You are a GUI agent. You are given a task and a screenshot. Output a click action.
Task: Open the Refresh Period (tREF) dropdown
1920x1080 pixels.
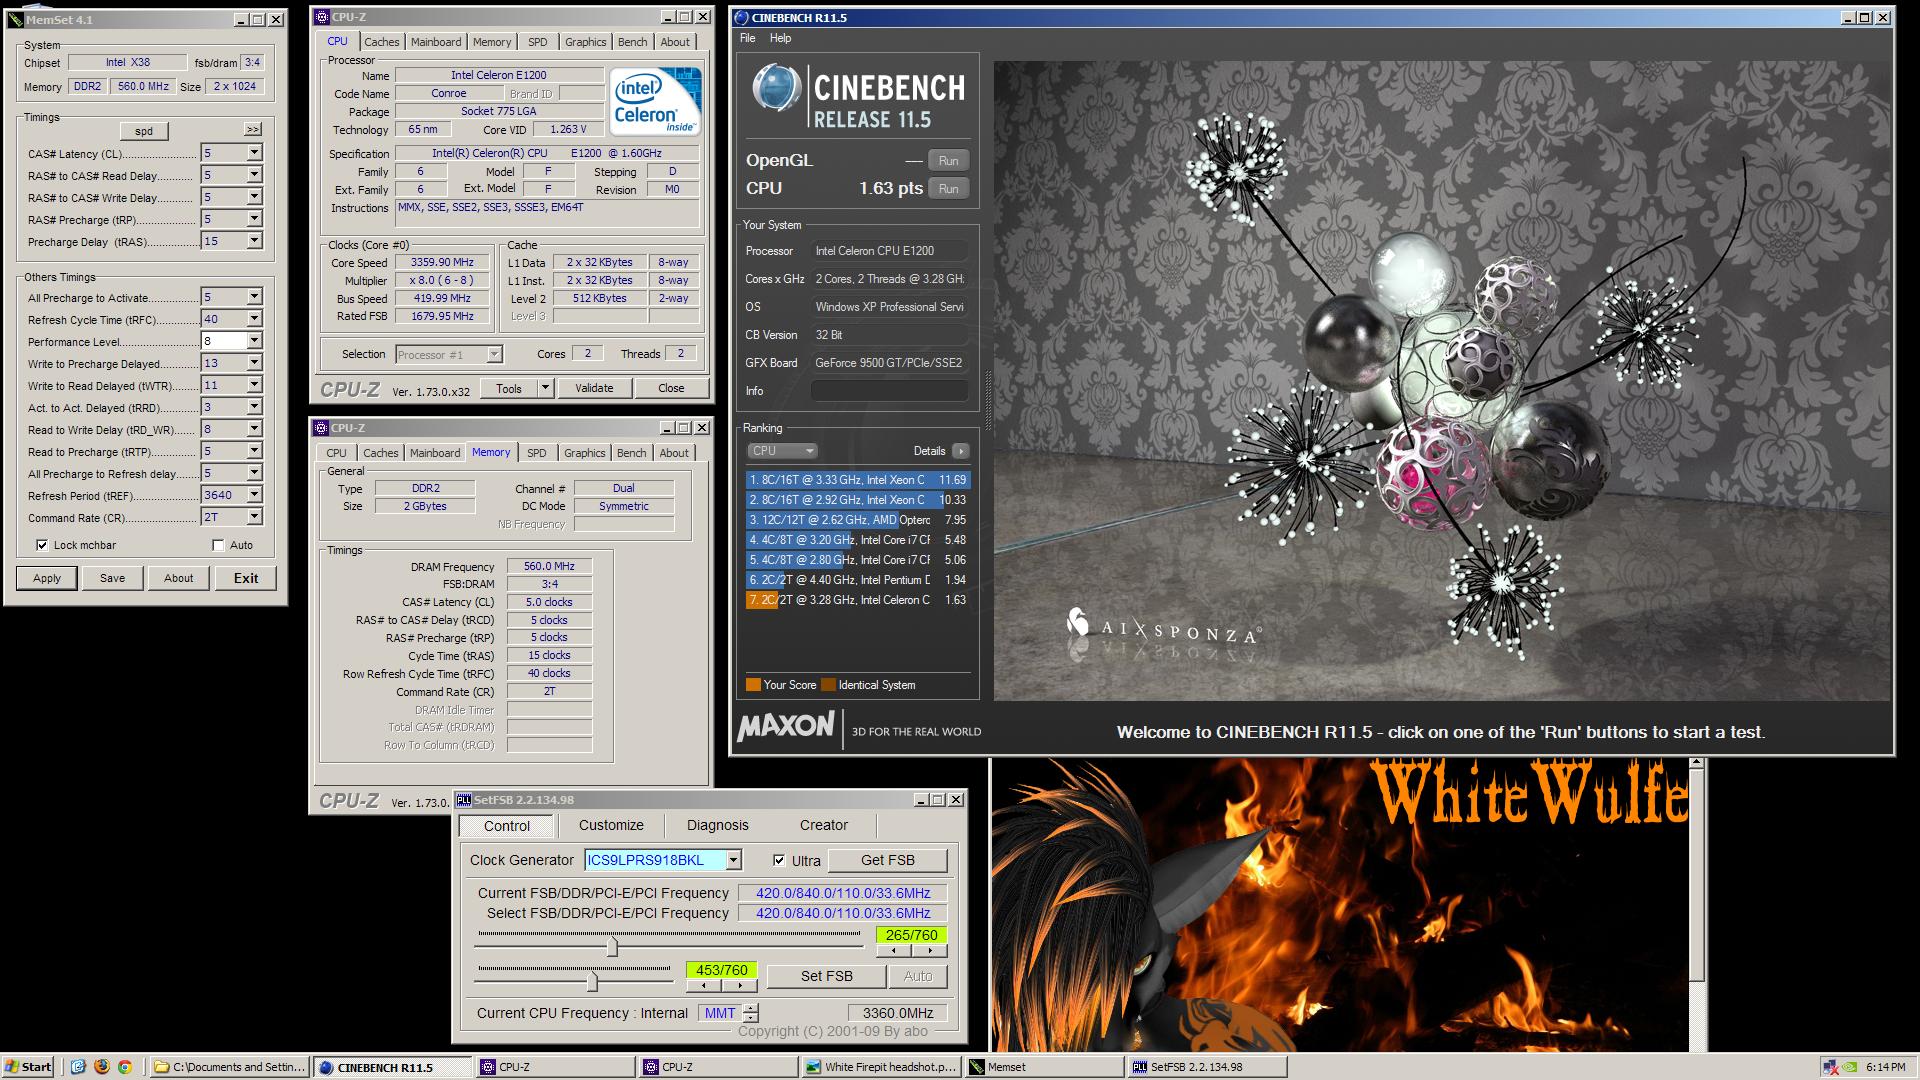coord(254,495)
